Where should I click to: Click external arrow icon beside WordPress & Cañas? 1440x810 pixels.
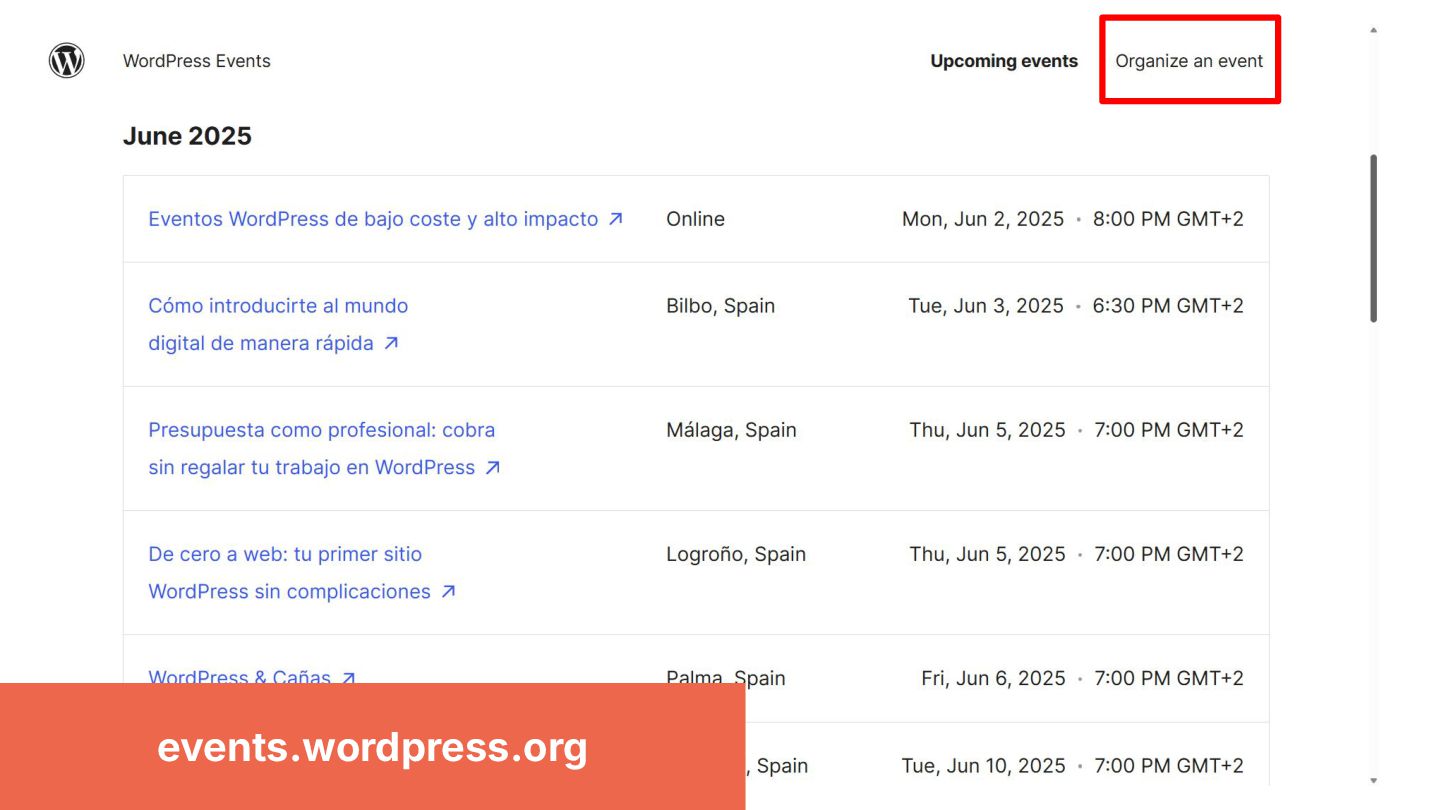pyautogui.click(x=348, y=676)
